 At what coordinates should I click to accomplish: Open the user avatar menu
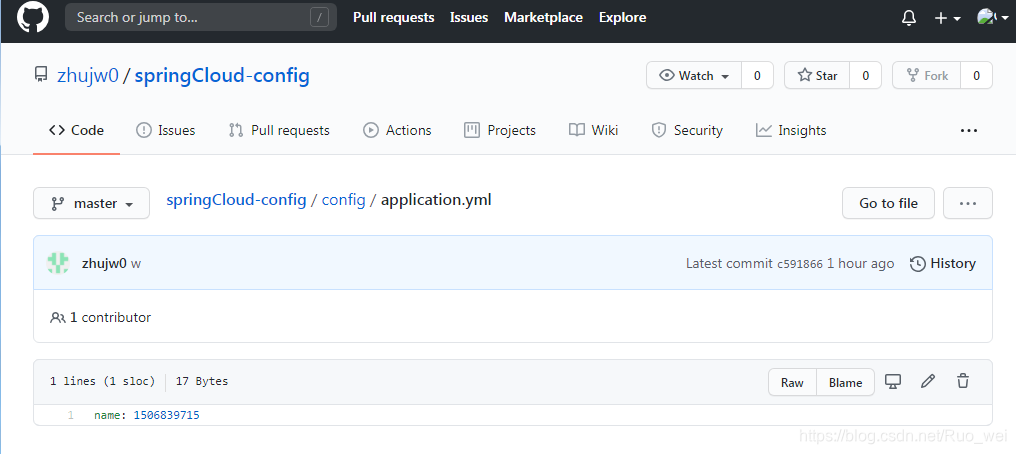pyautogui.click(x=992, y=18)
